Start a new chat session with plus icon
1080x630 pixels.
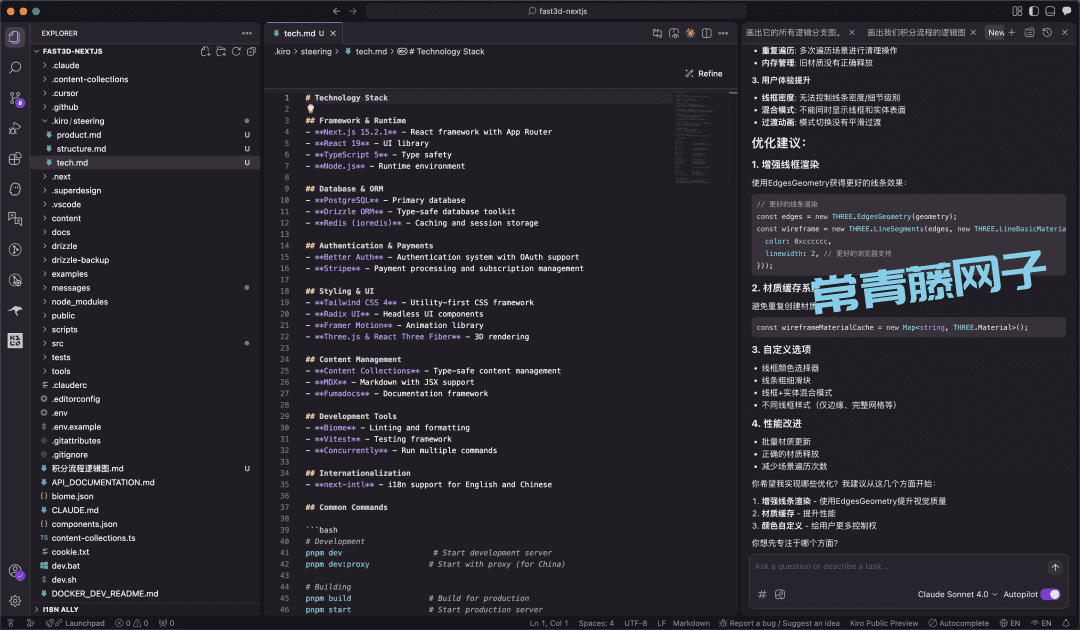tap(1012, 32)
